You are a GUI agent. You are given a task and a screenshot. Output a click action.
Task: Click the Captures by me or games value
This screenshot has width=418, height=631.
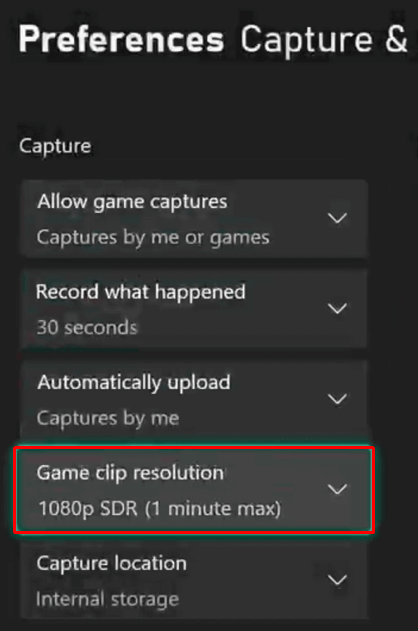(153, 237)
